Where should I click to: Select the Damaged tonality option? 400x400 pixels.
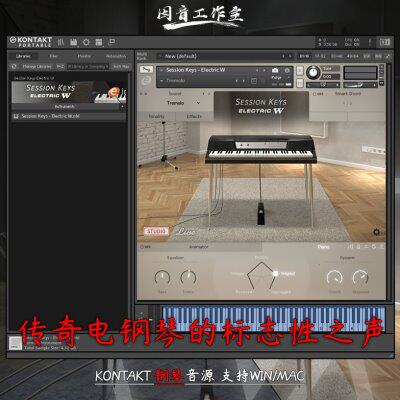(281, 292)
